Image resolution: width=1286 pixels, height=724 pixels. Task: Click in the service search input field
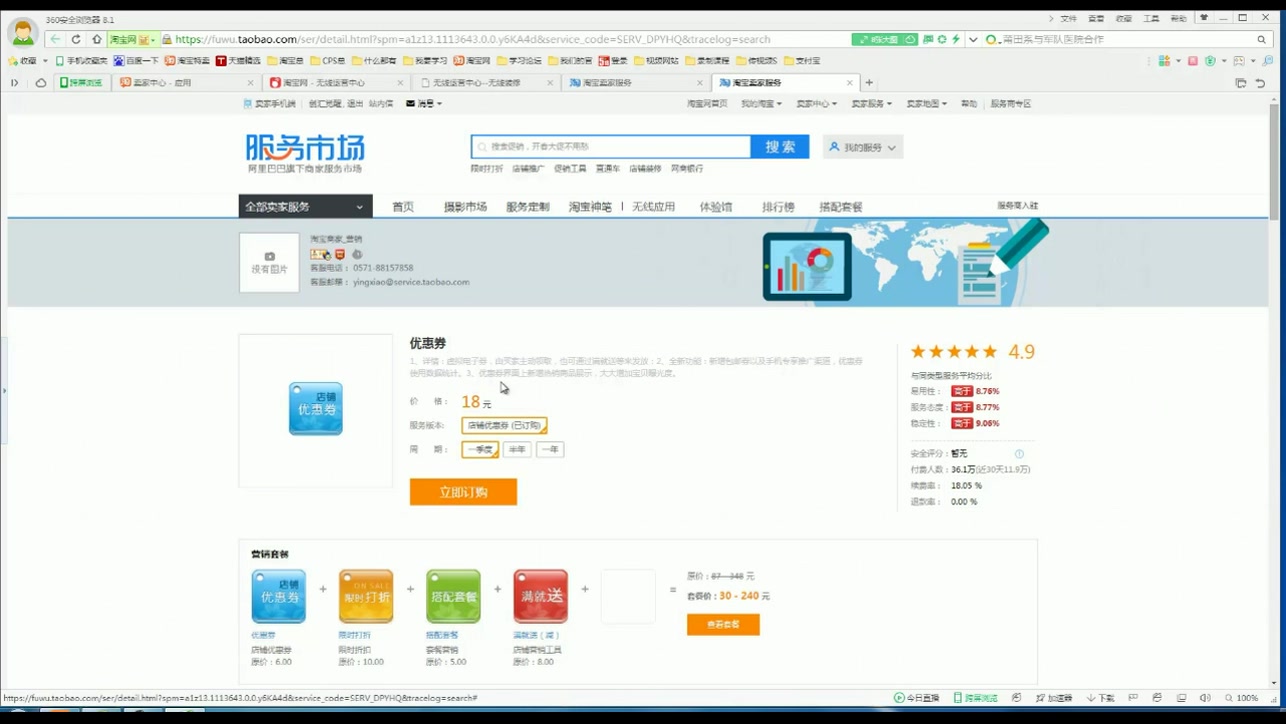pos(610,147)
